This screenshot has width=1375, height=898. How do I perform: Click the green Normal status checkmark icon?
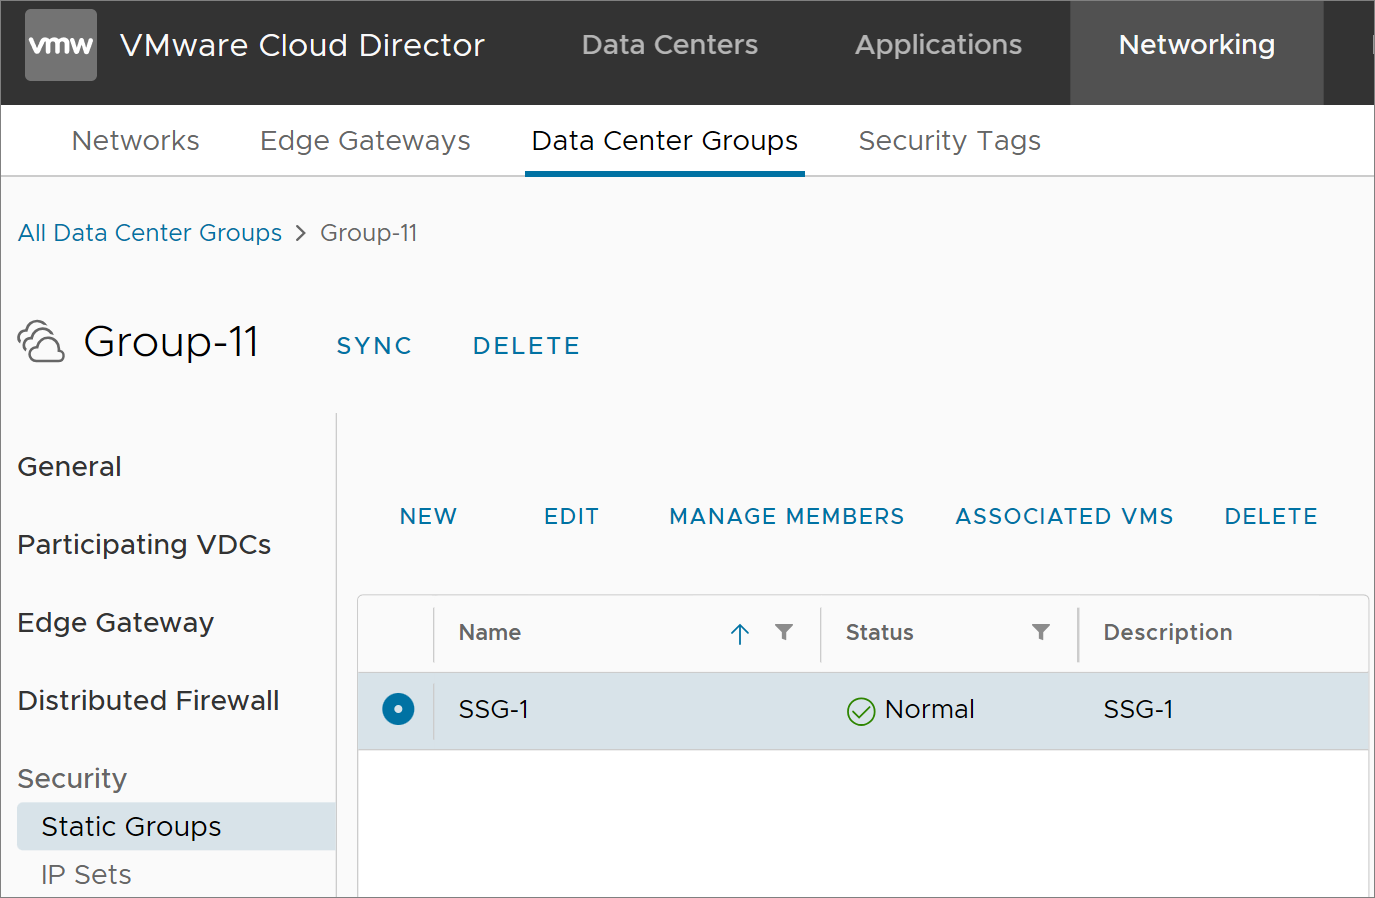coord(861,711)
